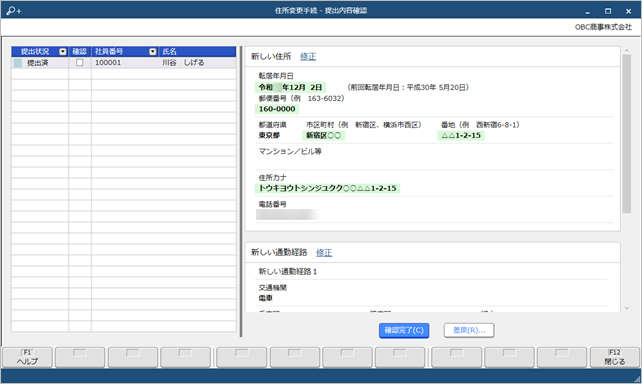This screenshot has width=642, height=384.
Task: Click the 新しい通勤経路 1 label
Action: coord(287,271)
